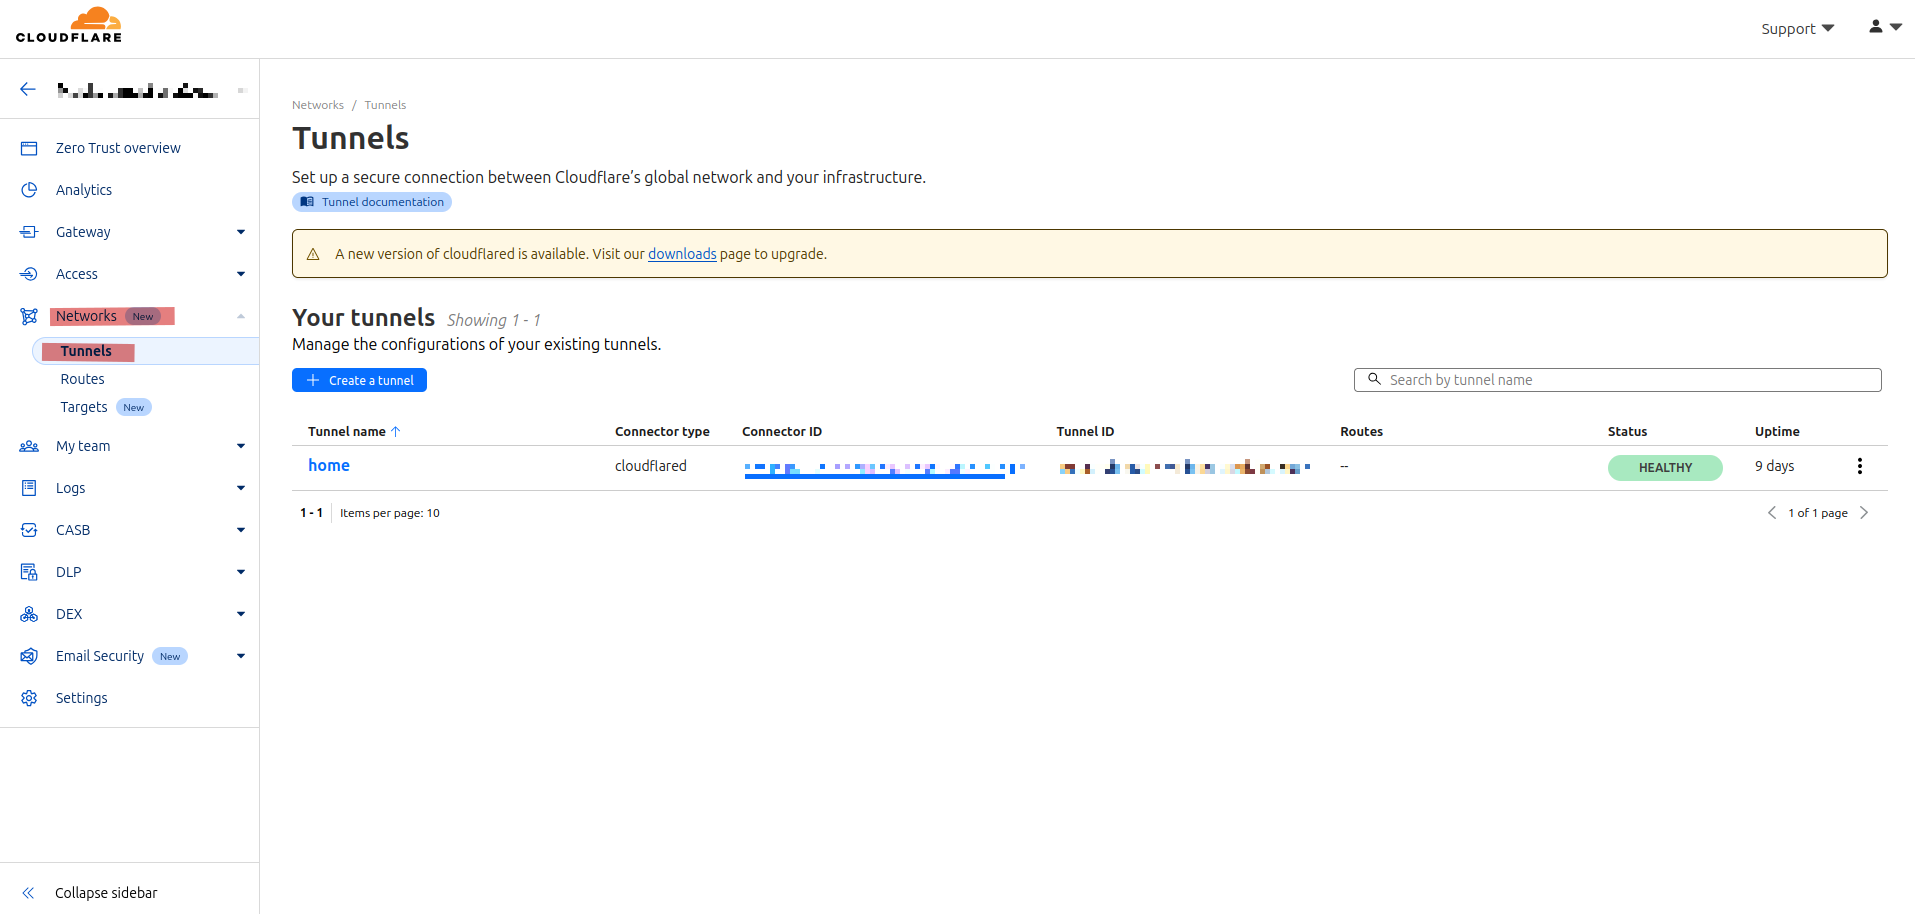Screen dimensions: 1915x914
Task: Follow the downloads link in banner
Action: [x=682, y=254]
